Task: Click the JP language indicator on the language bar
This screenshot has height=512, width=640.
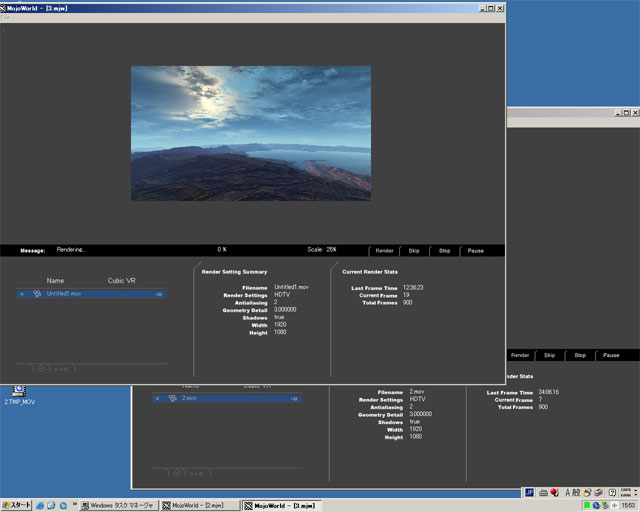Action: 529,492
